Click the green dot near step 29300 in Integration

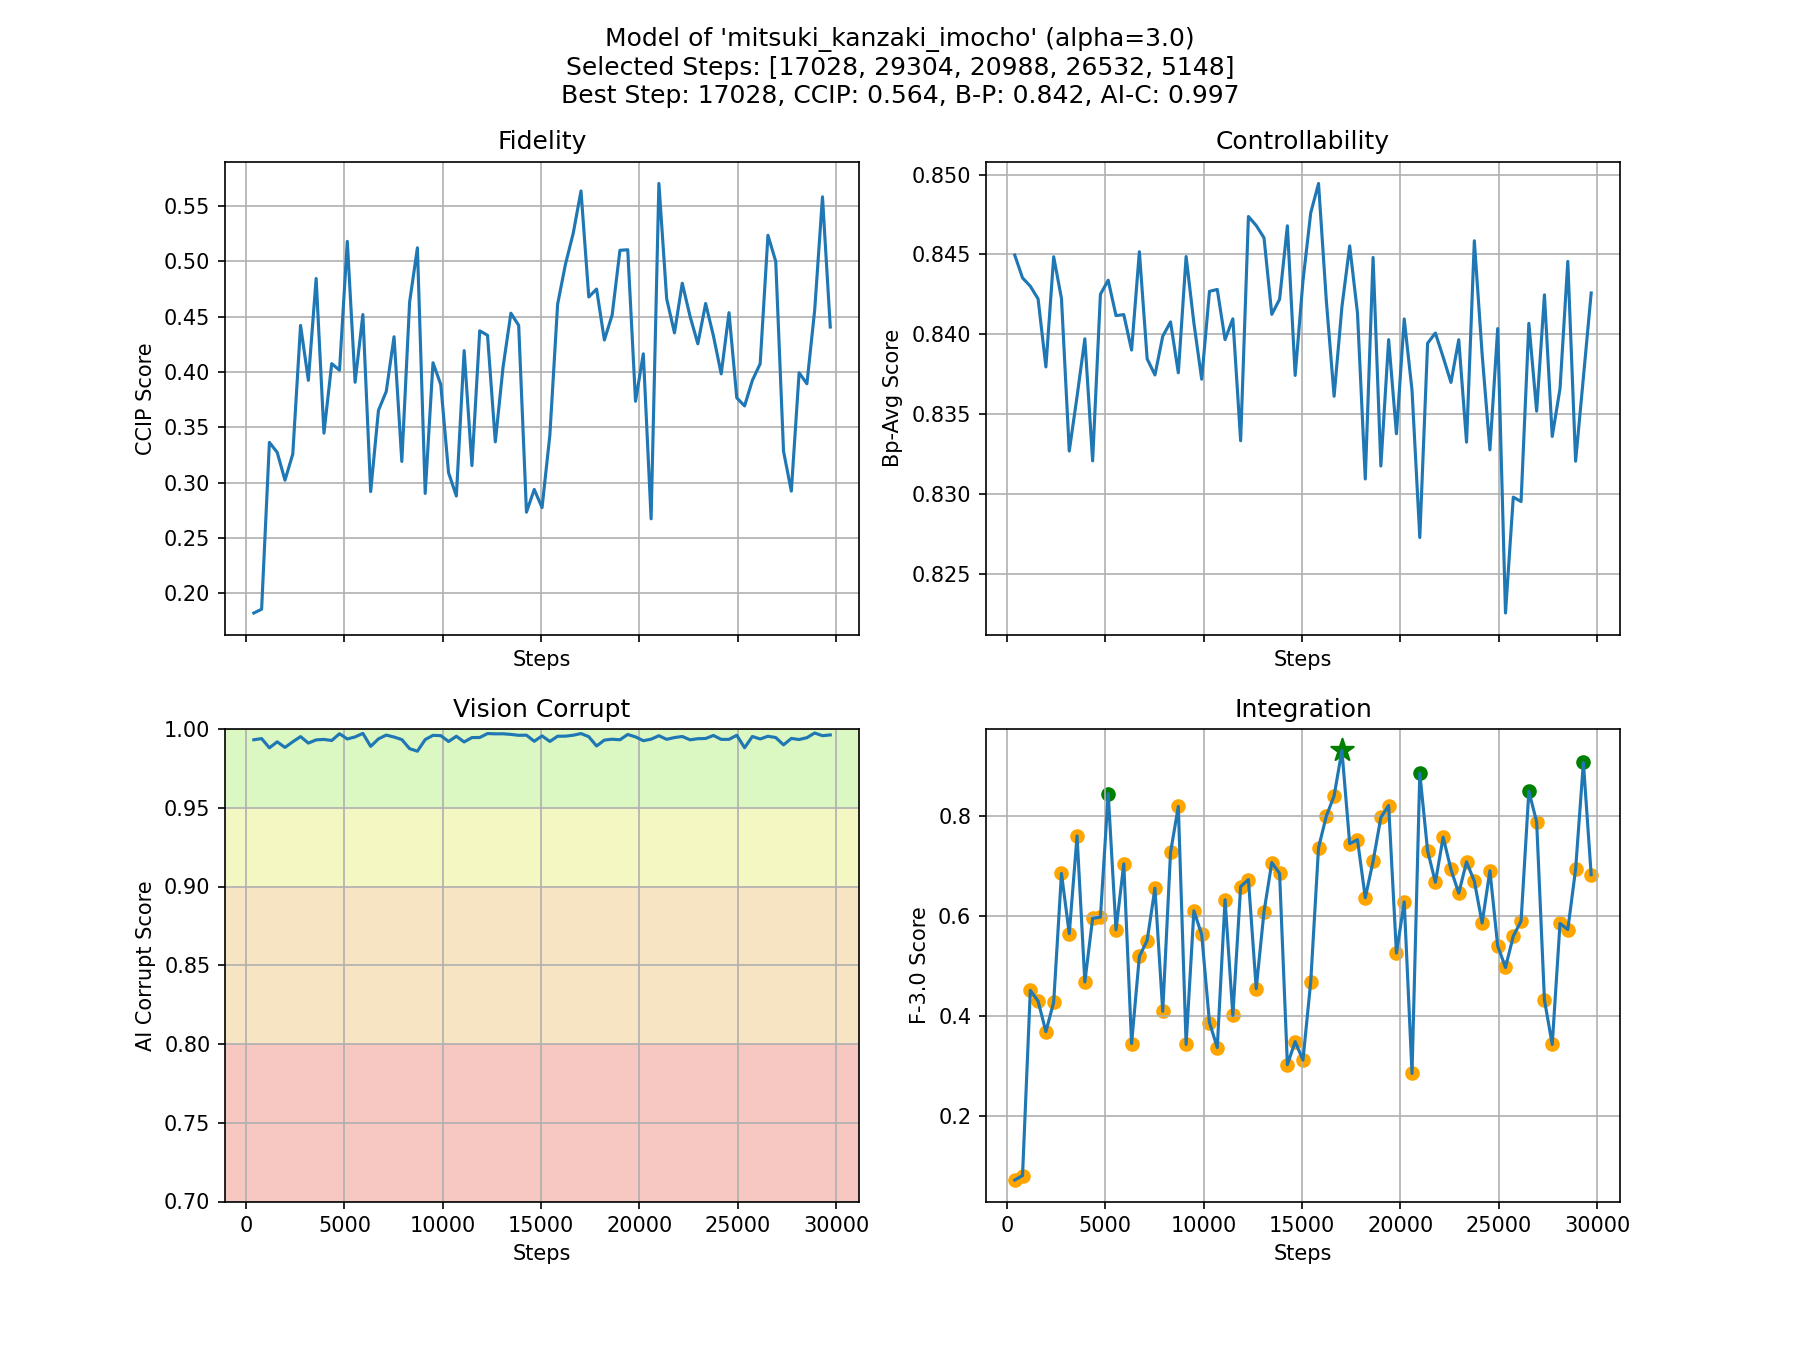pyautogui.click(x=1583, y=762)
